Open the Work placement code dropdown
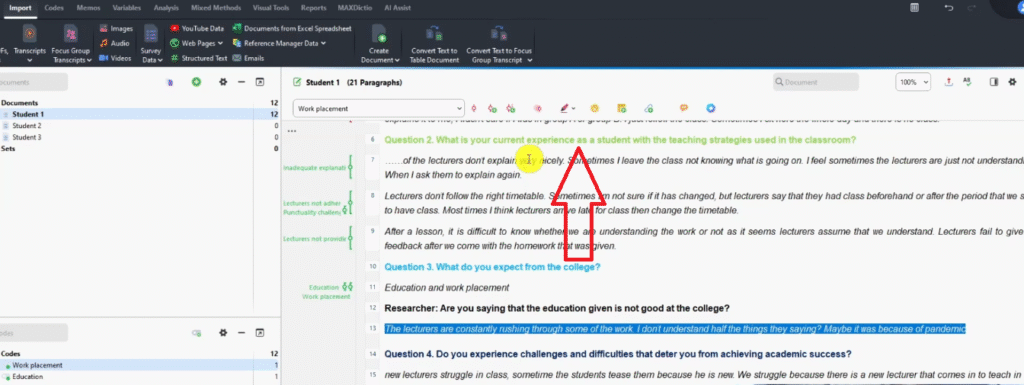The width and height of the screenshot is (1024, 385). tap(379, 108)
